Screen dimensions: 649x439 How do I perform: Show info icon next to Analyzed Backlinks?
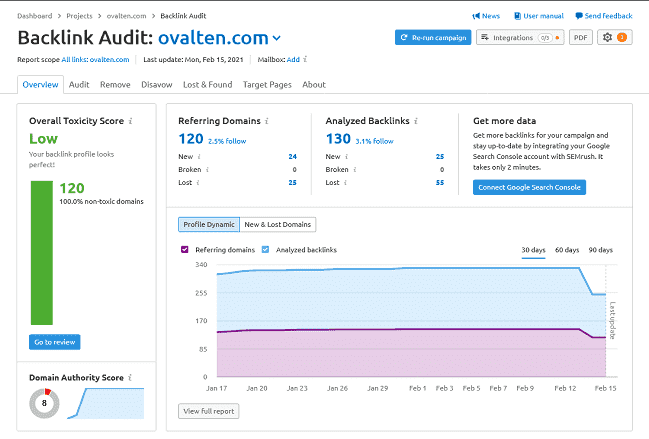[x=416, y=121]
